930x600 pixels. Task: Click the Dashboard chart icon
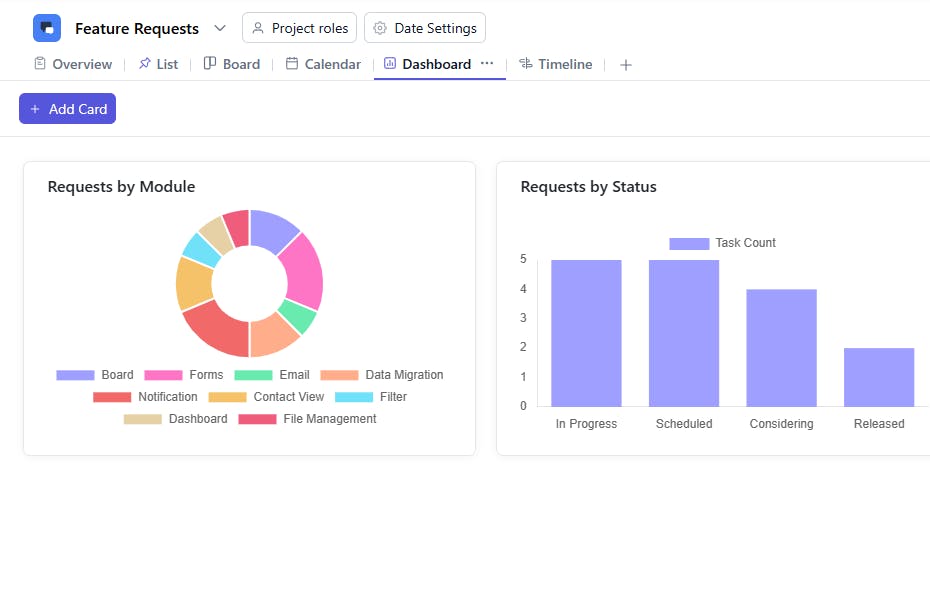(389, 63)
